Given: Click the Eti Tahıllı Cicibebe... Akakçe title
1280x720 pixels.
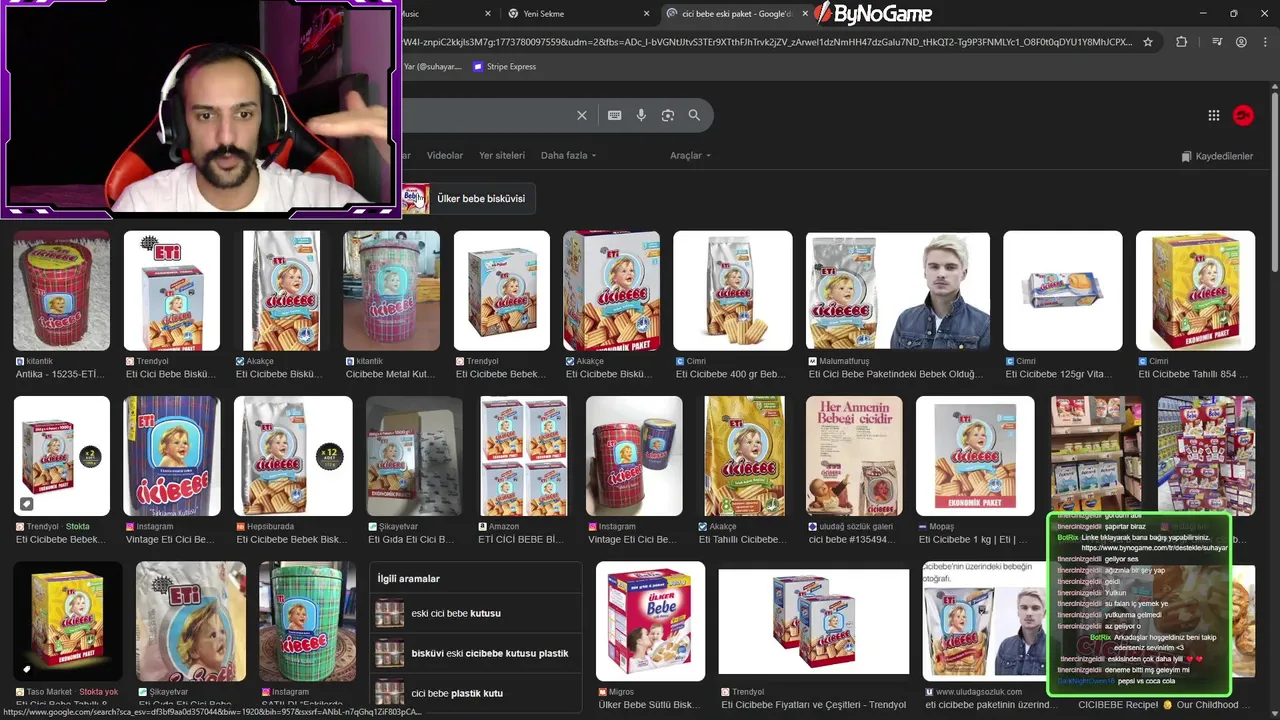Looking at the screenshot, I should click(745, 540).
